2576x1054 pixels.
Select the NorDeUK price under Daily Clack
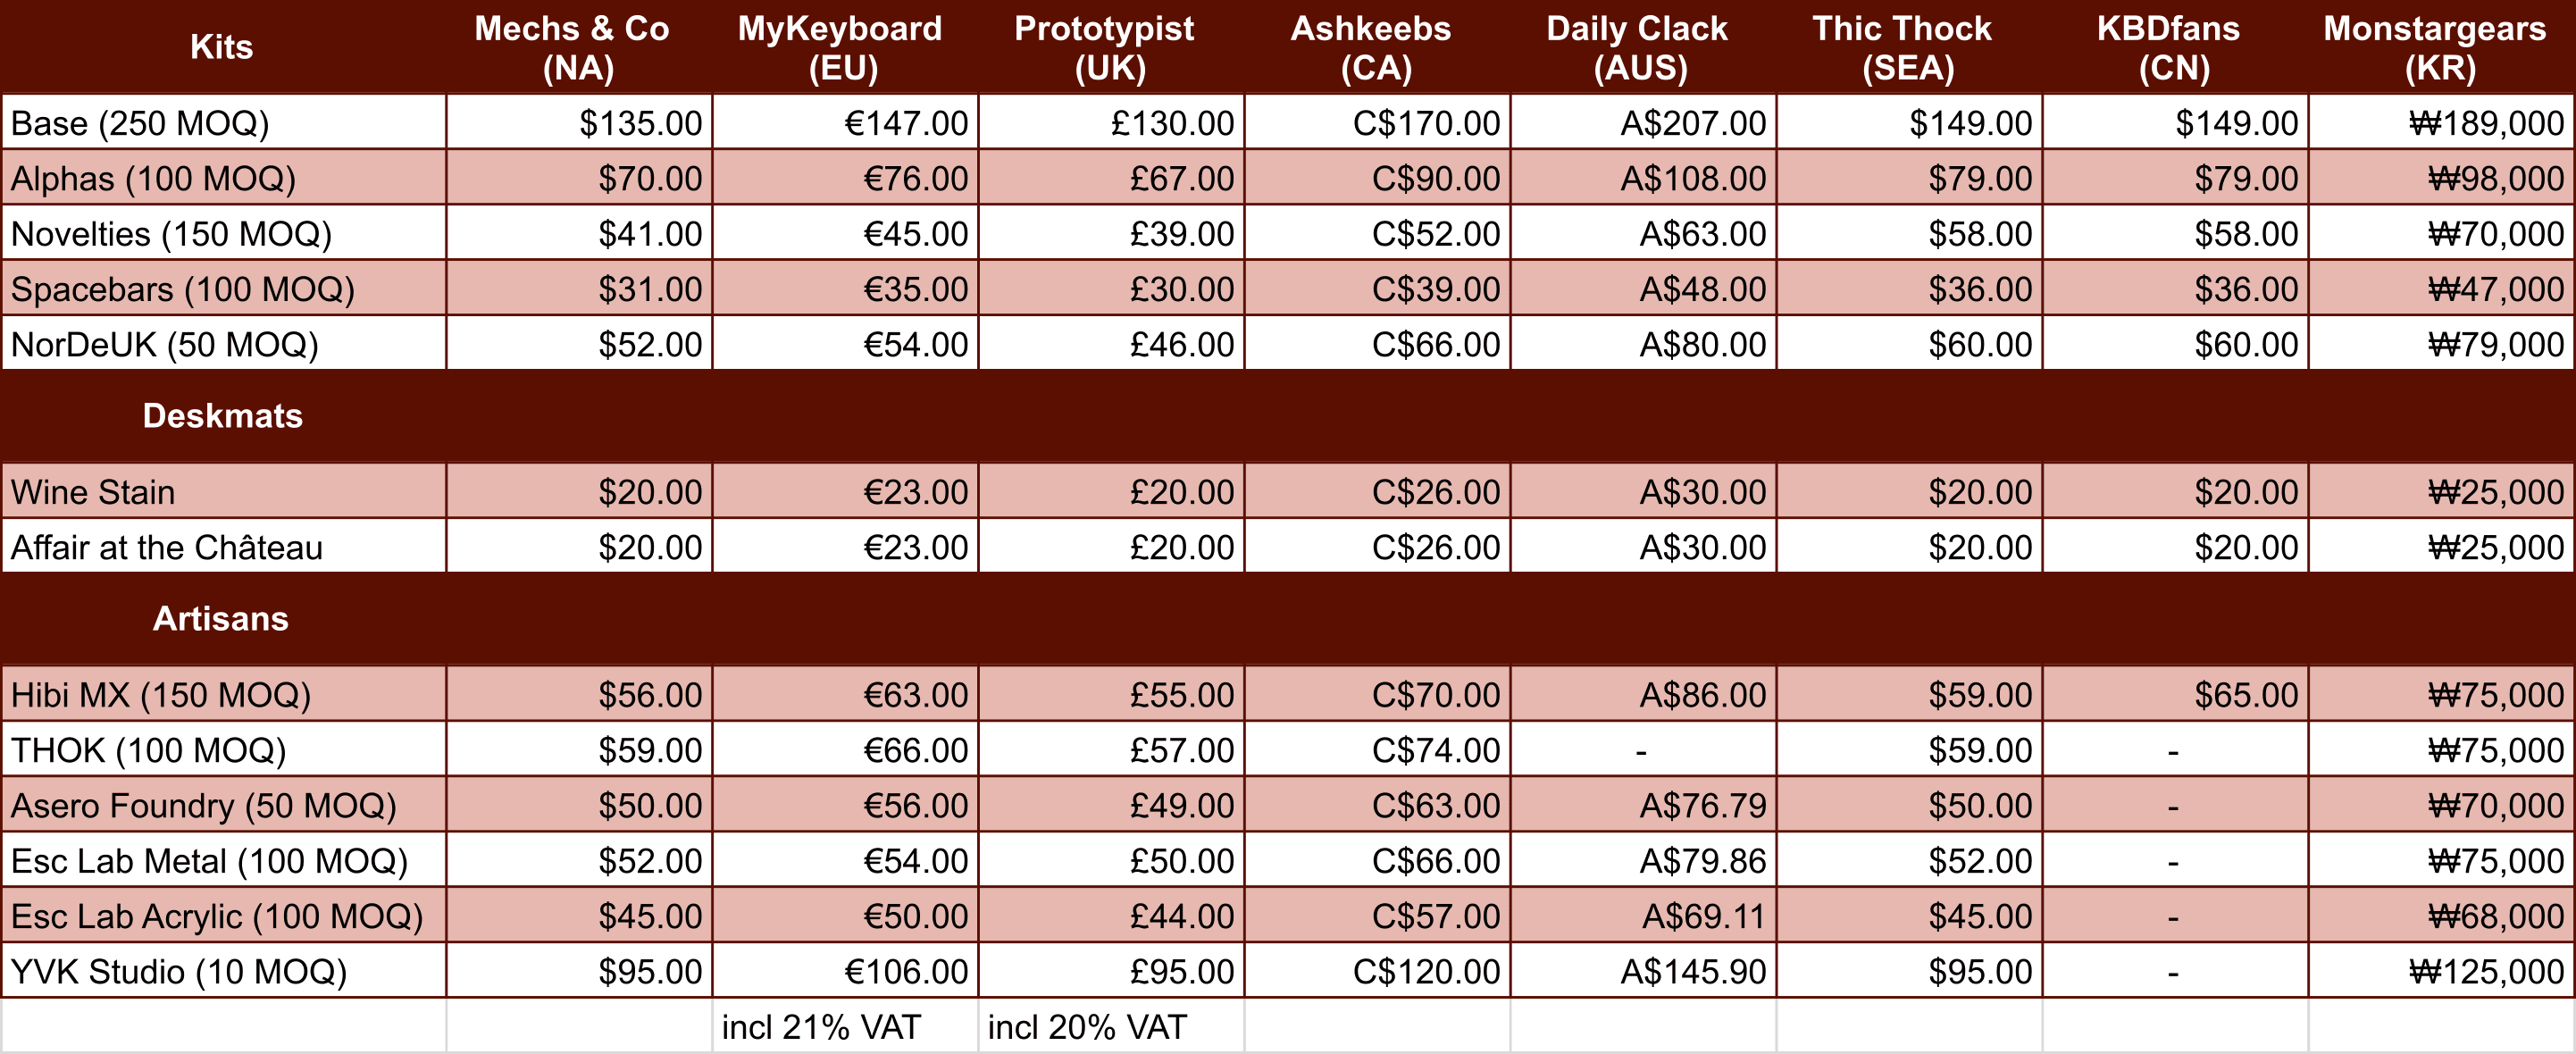(x=1702, y=344)
